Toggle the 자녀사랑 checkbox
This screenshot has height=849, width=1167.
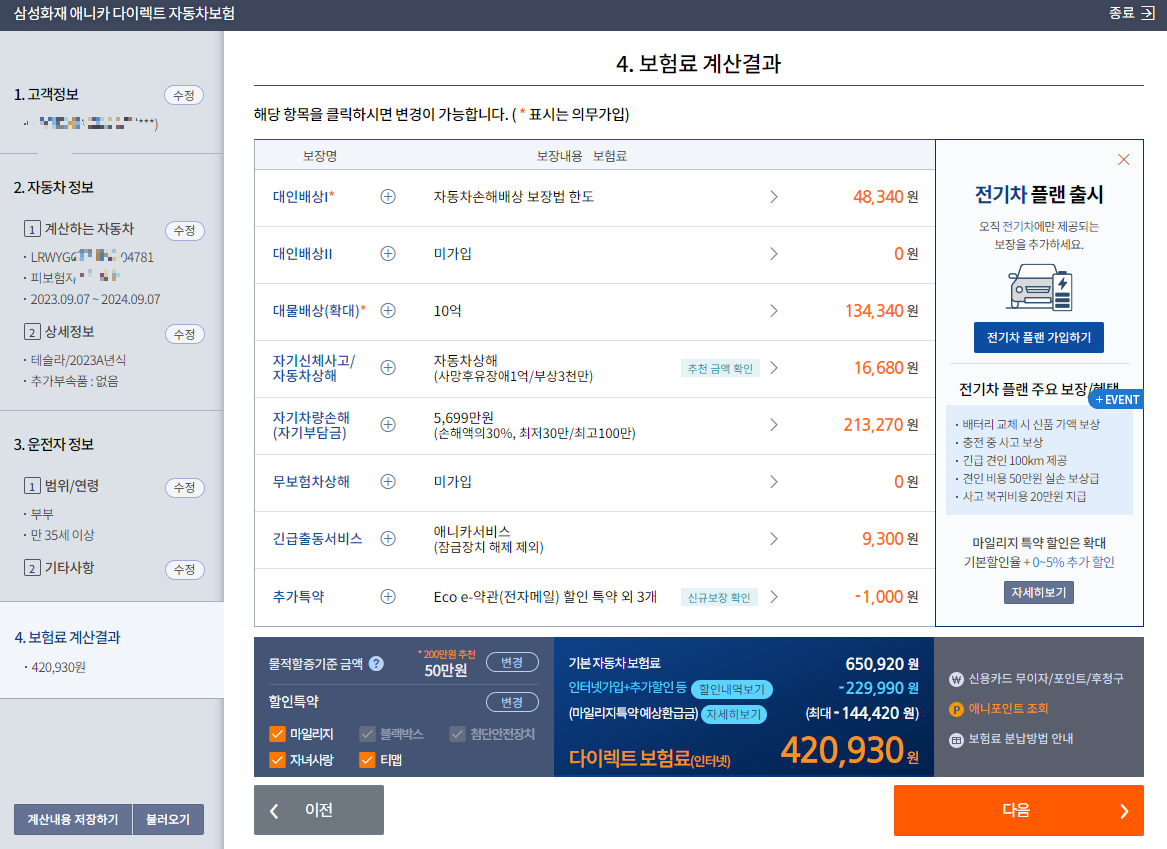[277, 760]
